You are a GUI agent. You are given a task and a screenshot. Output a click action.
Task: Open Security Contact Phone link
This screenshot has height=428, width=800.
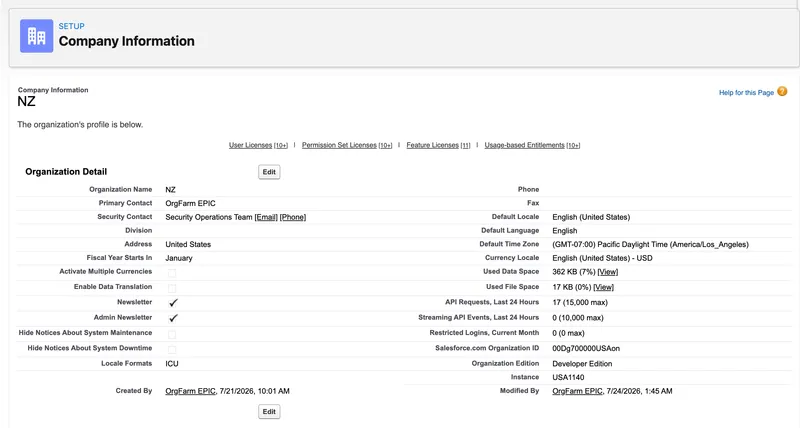[x=293, y=217]
